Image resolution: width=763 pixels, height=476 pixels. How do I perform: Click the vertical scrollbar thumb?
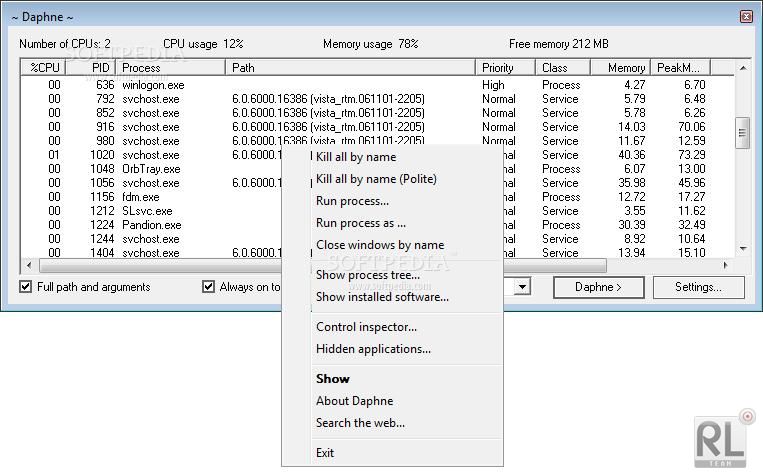click(742, 132)
